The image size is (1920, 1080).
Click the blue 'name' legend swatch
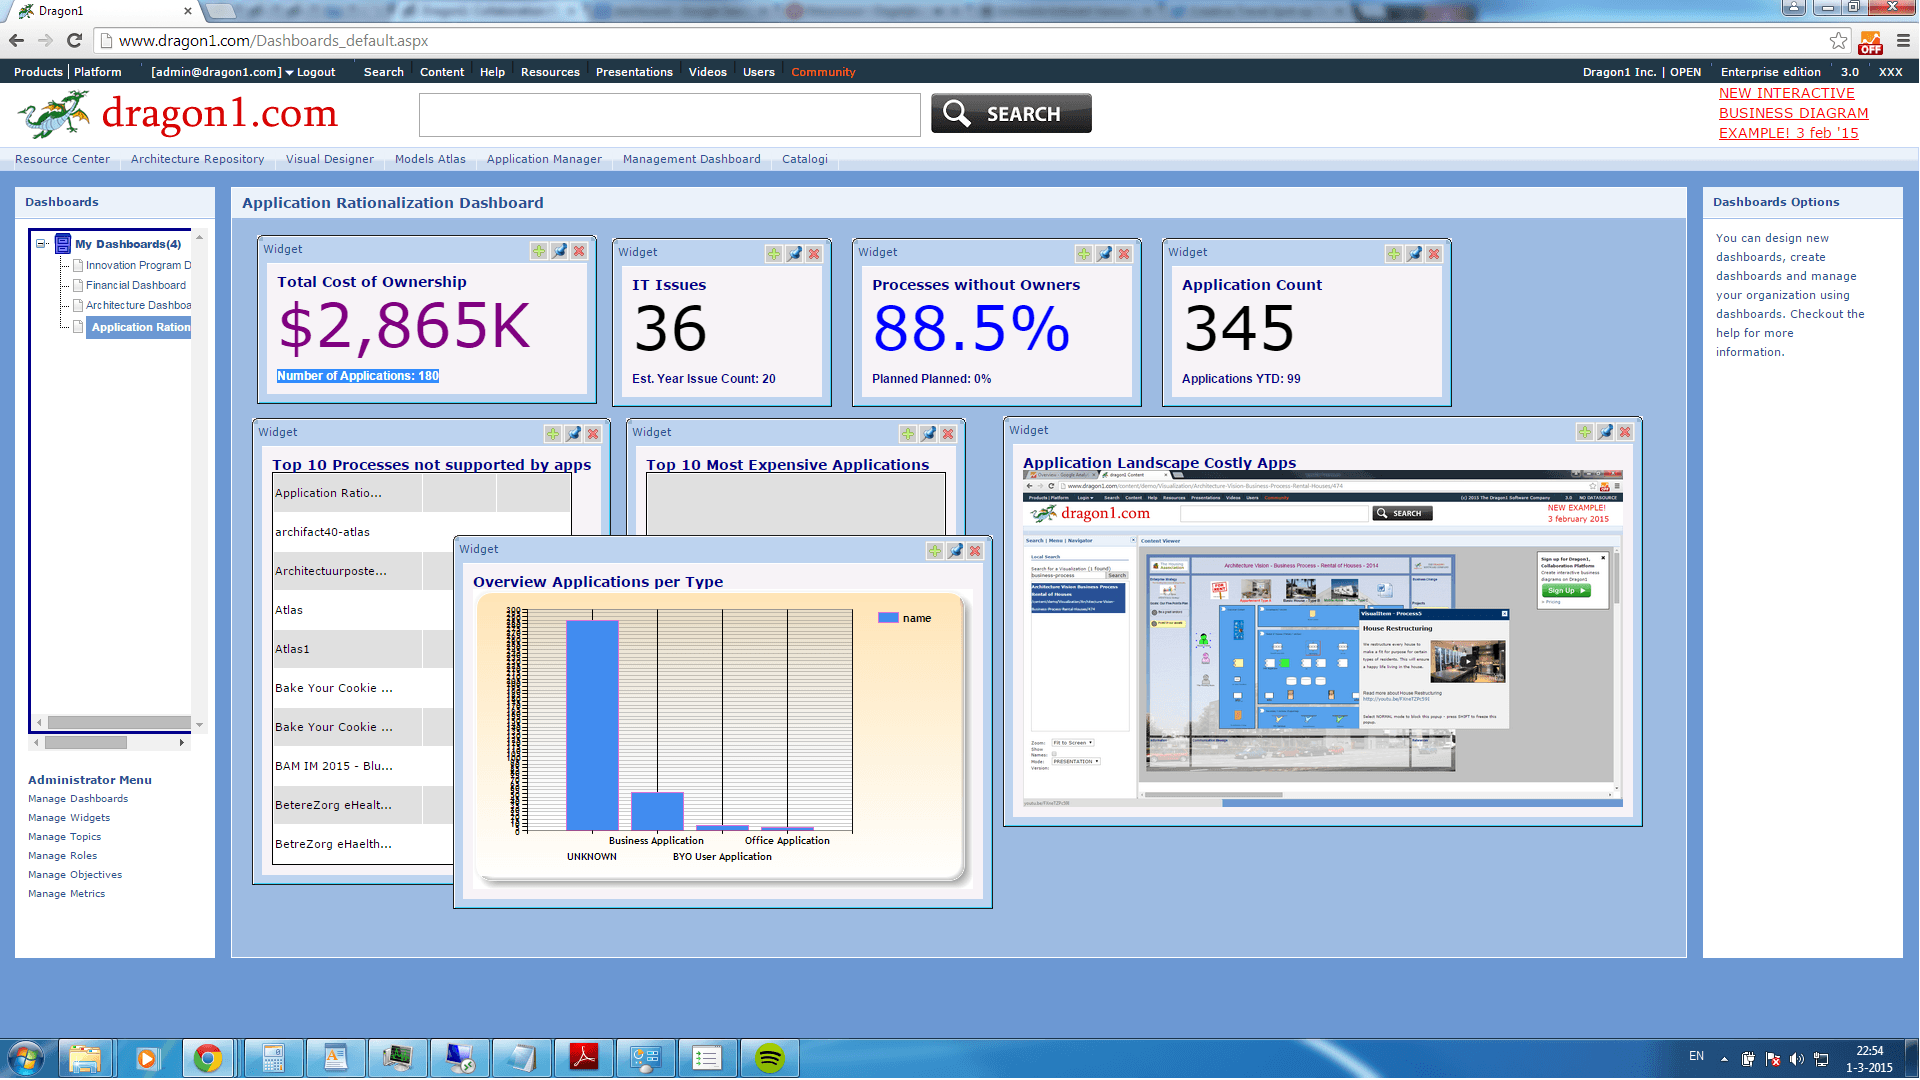(888, 618)
